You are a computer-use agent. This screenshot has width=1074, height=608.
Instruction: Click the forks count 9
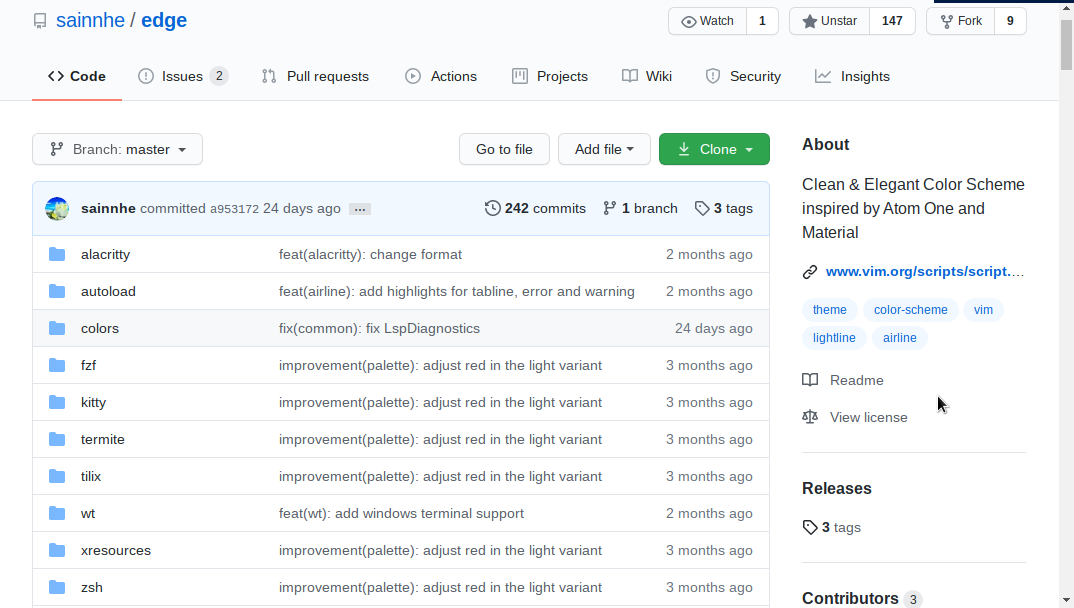pyautogui.click(x=1010, y=21)
